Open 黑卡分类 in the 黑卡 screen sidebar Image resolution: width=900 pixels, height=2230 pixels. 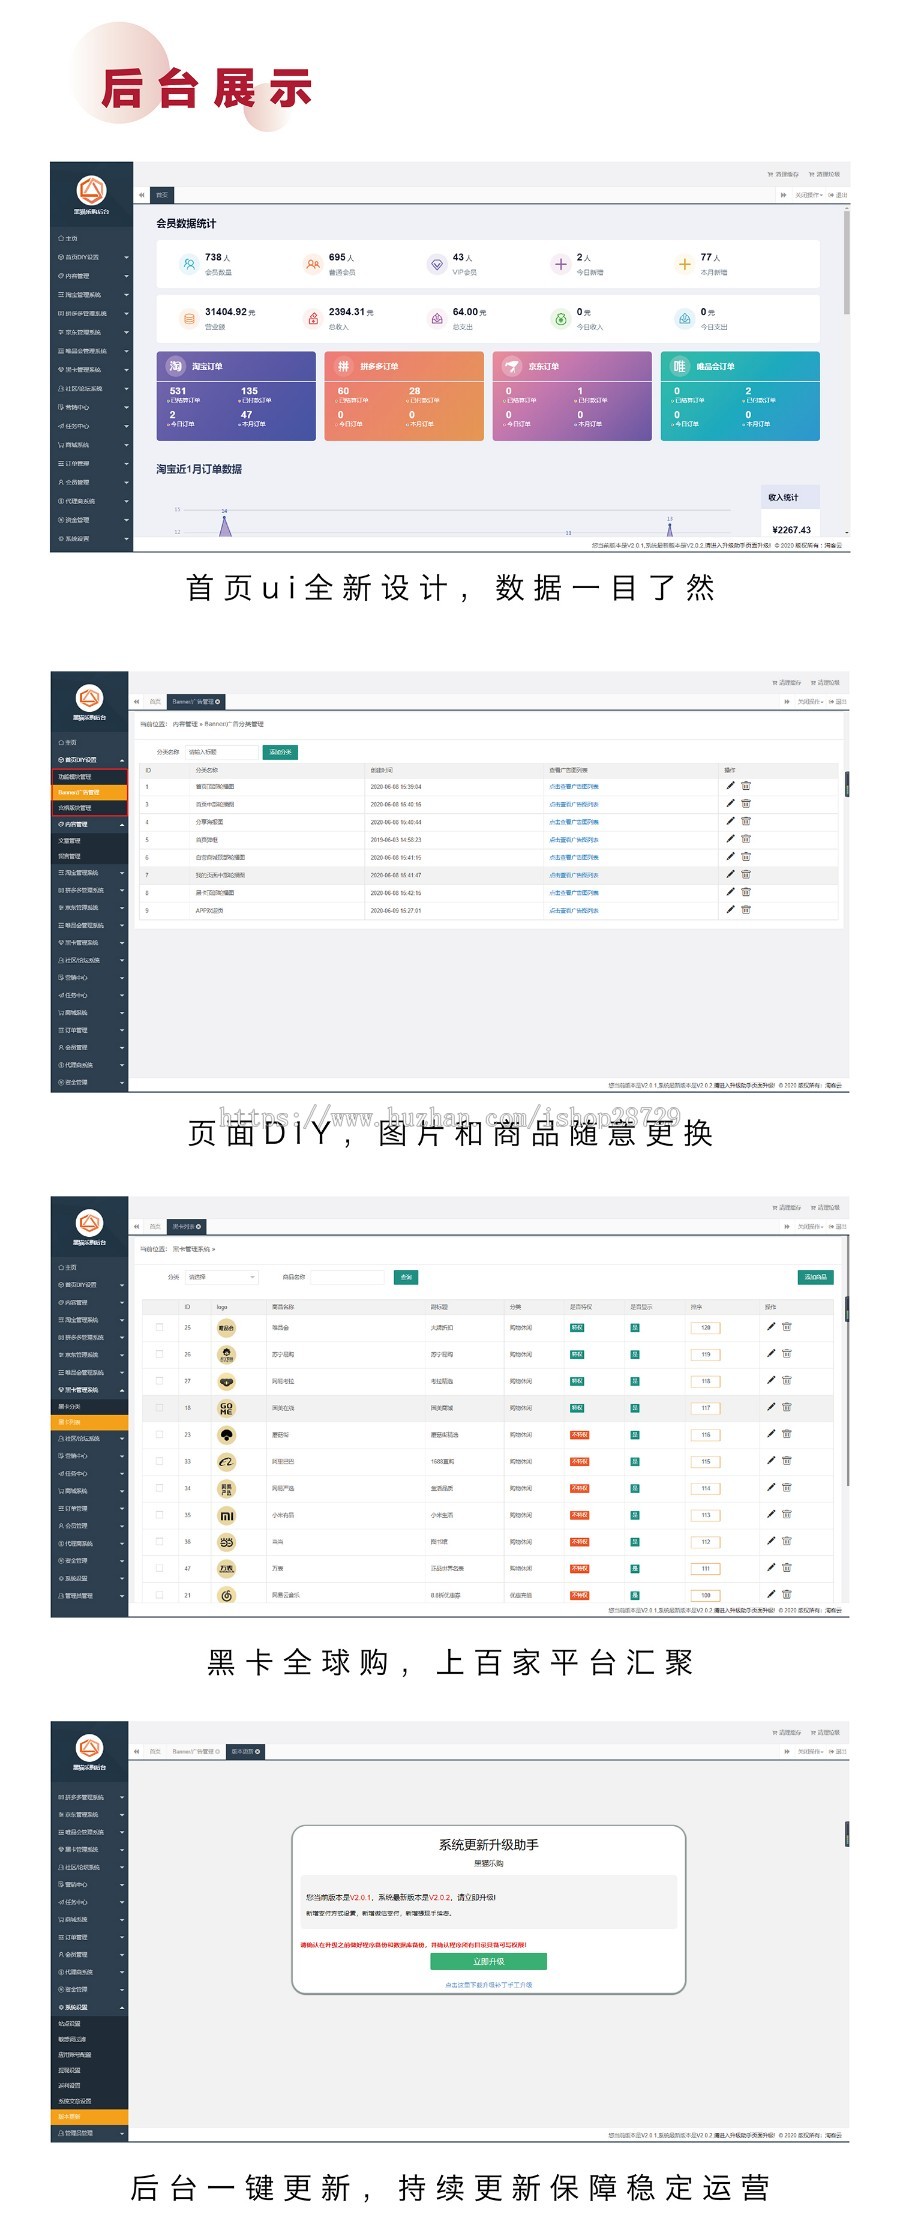pos(89,1407)
